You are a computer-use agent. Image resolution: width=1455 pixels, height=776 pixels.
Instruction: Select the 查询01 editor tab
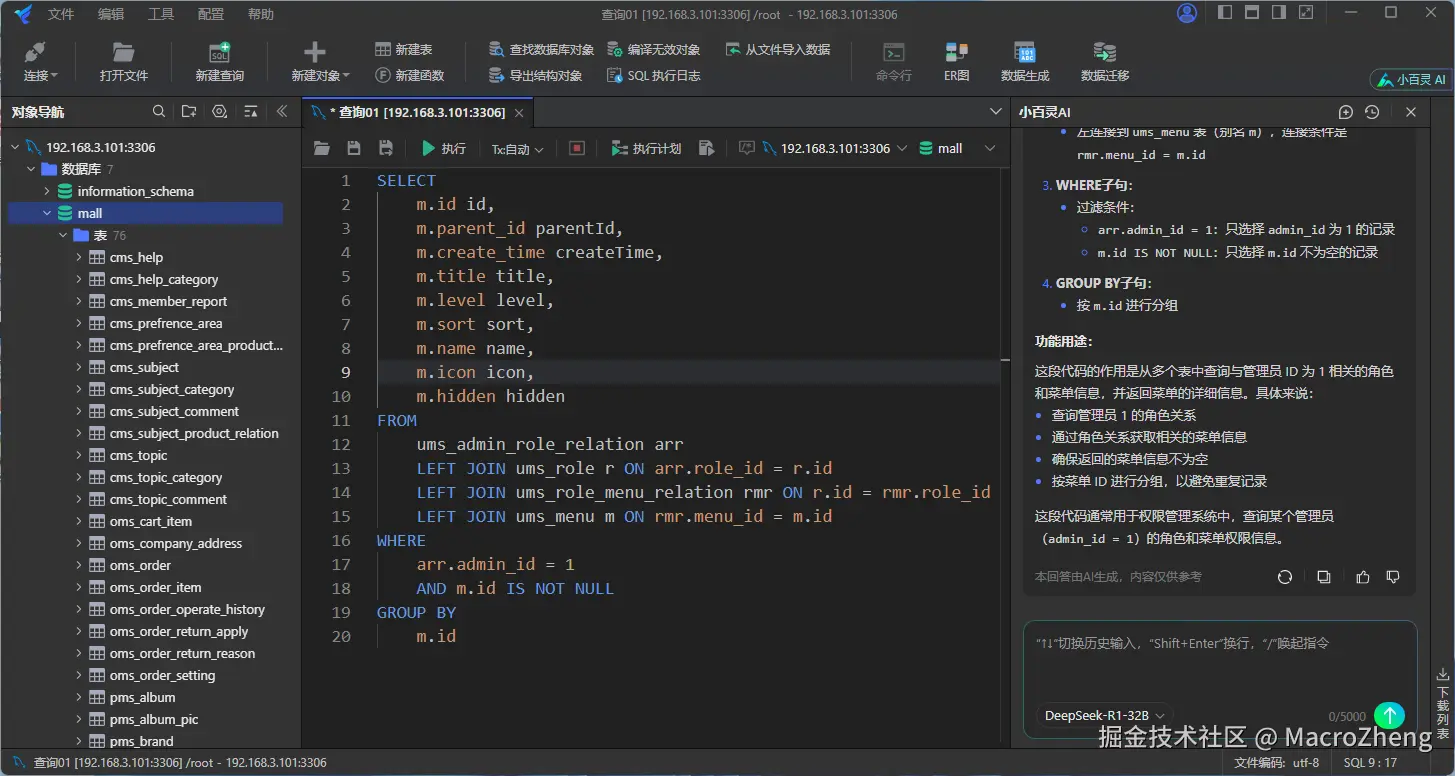(x=413, y=112)
